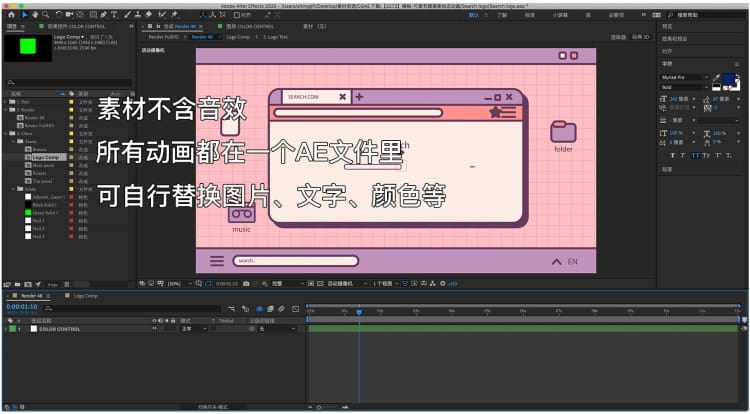Click the timeline current-time indicator handle

click(359, 312)
